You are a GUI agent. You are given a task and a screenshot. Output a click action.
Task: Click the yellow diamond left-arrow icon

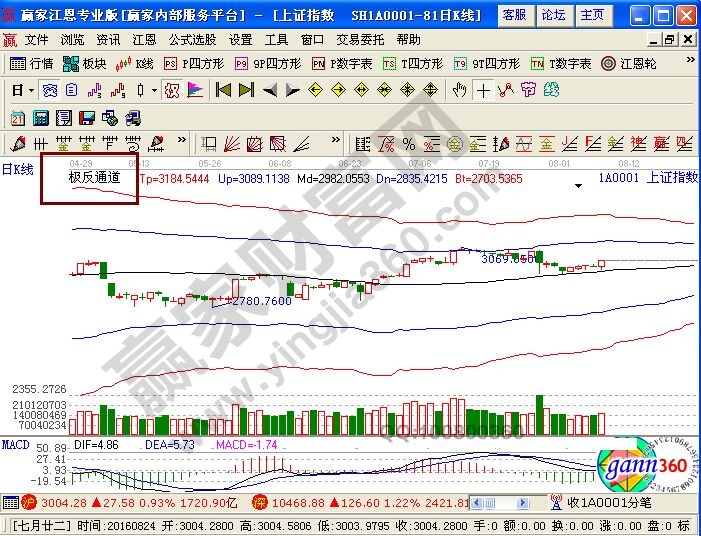pos(316,90)
